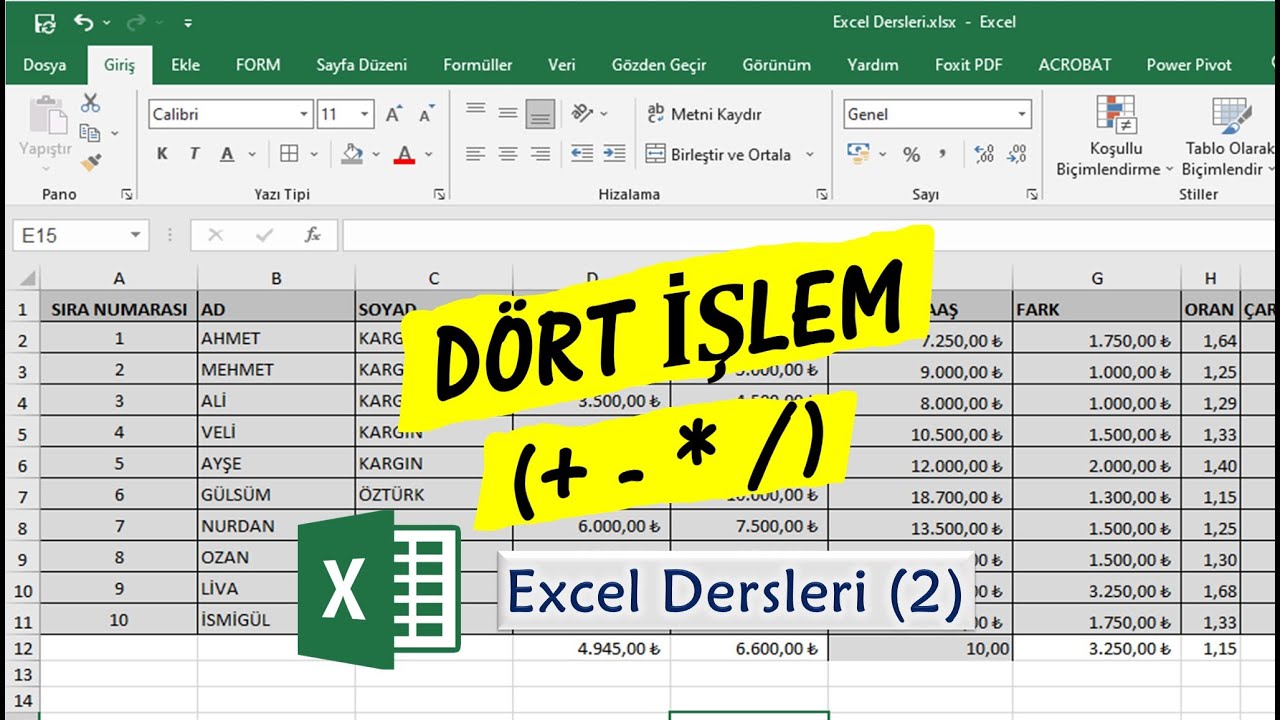Decrease the cell indent
The image size is (1280, 720).
tap(582, 154)
